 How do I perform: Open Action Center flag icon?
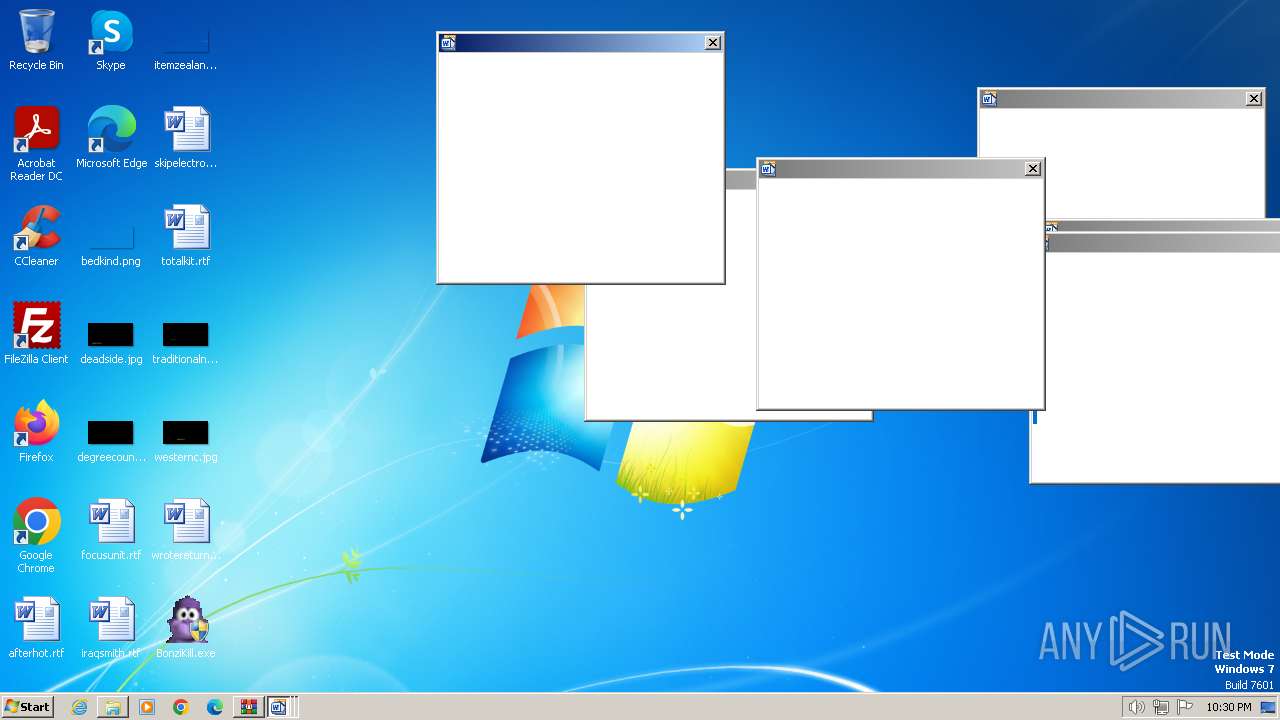click(x=1185, y=707)
